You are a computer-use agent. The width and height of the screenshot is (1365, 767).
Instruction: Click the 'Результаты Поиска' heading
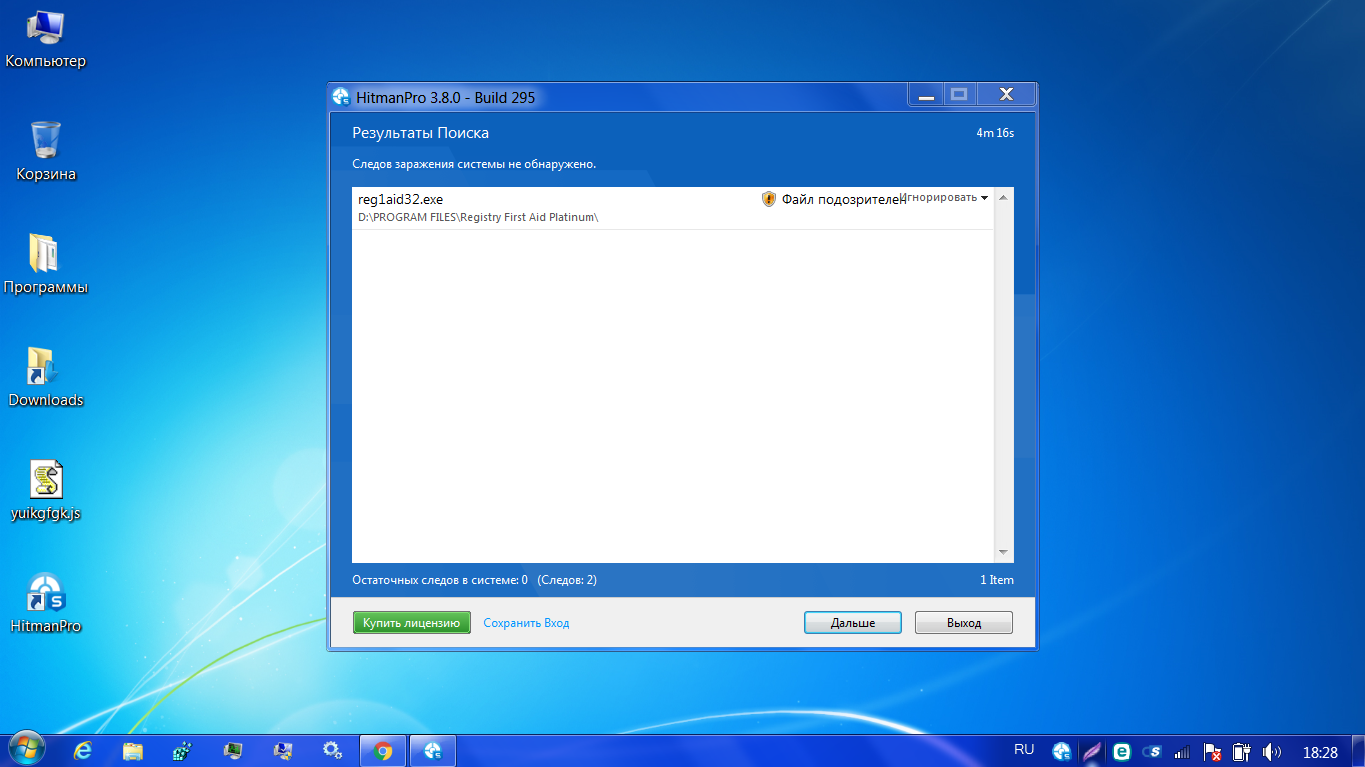[420, 133]
